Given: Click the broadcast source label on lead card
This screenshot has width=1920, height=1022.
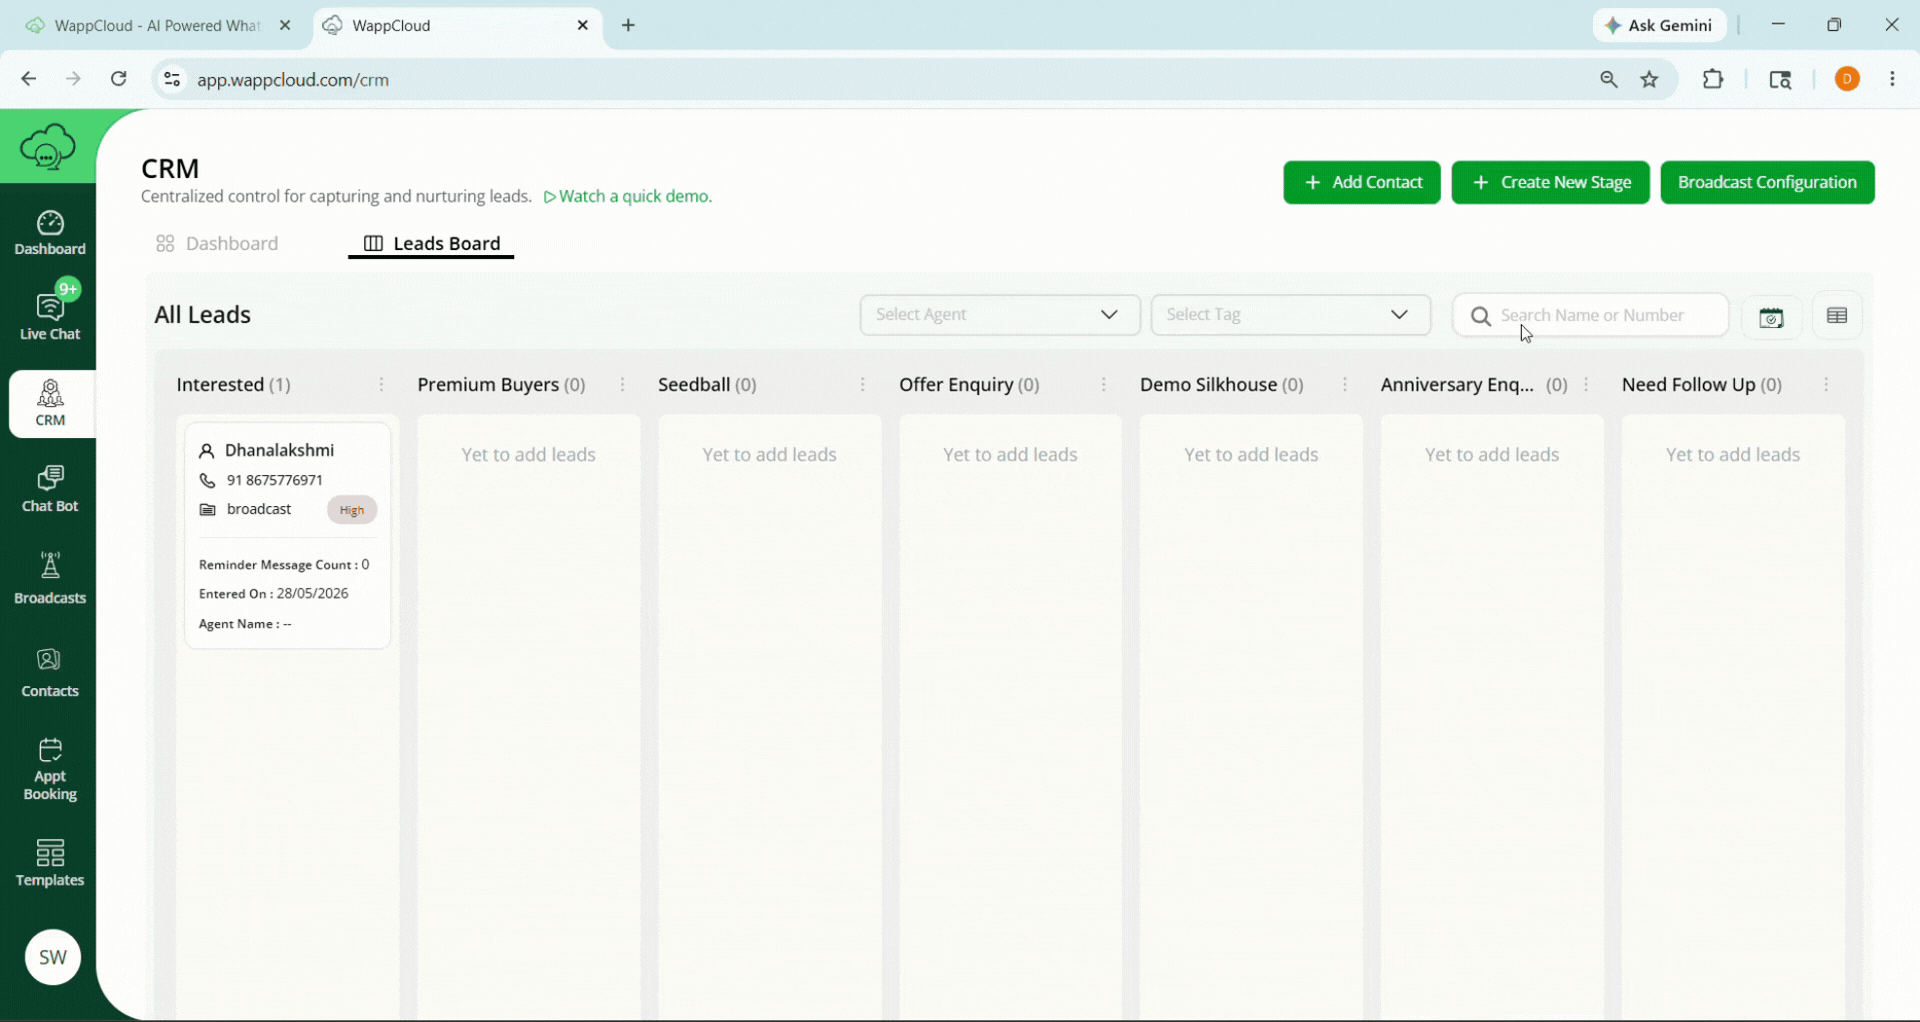Looking at the screenshot, I should 259,509.
